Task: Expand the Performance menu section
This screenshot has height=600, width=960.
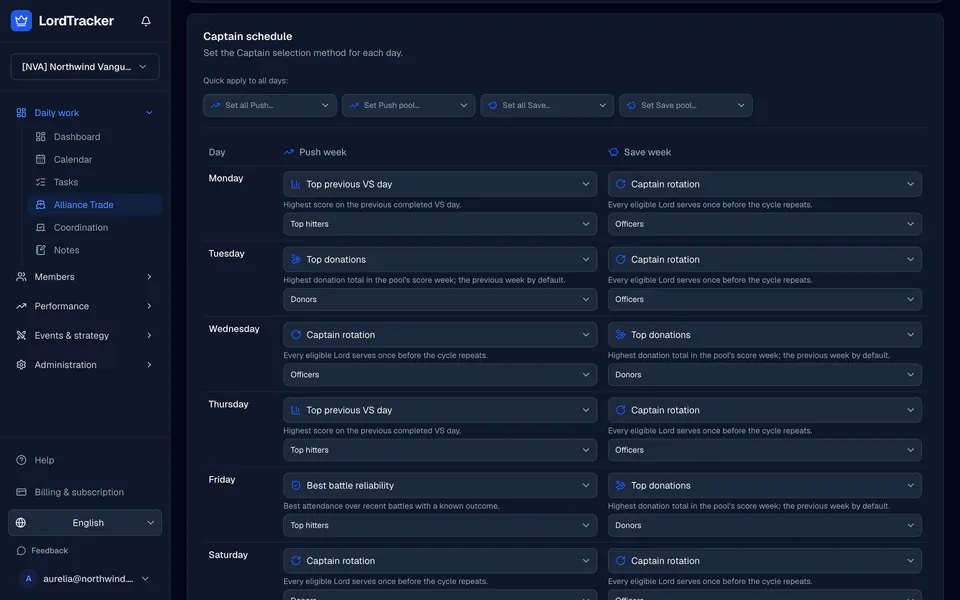Action: (84, 306)
